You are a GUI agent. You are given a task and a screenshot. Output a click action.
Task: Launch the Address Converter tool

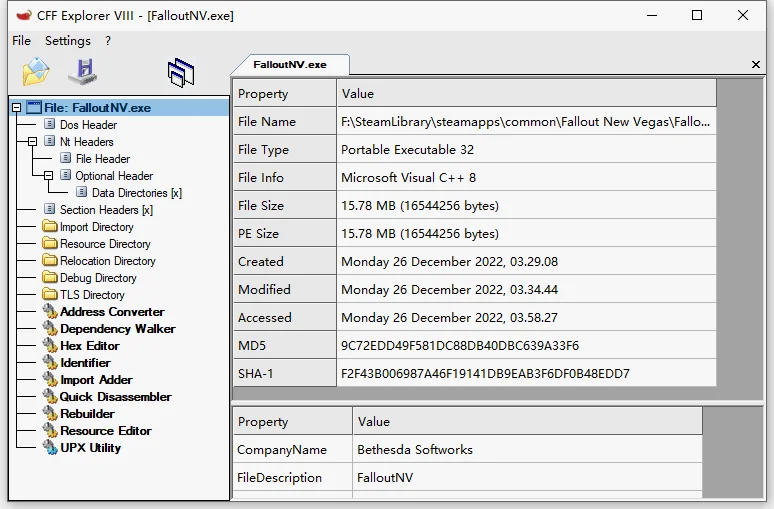pos(112,312)
